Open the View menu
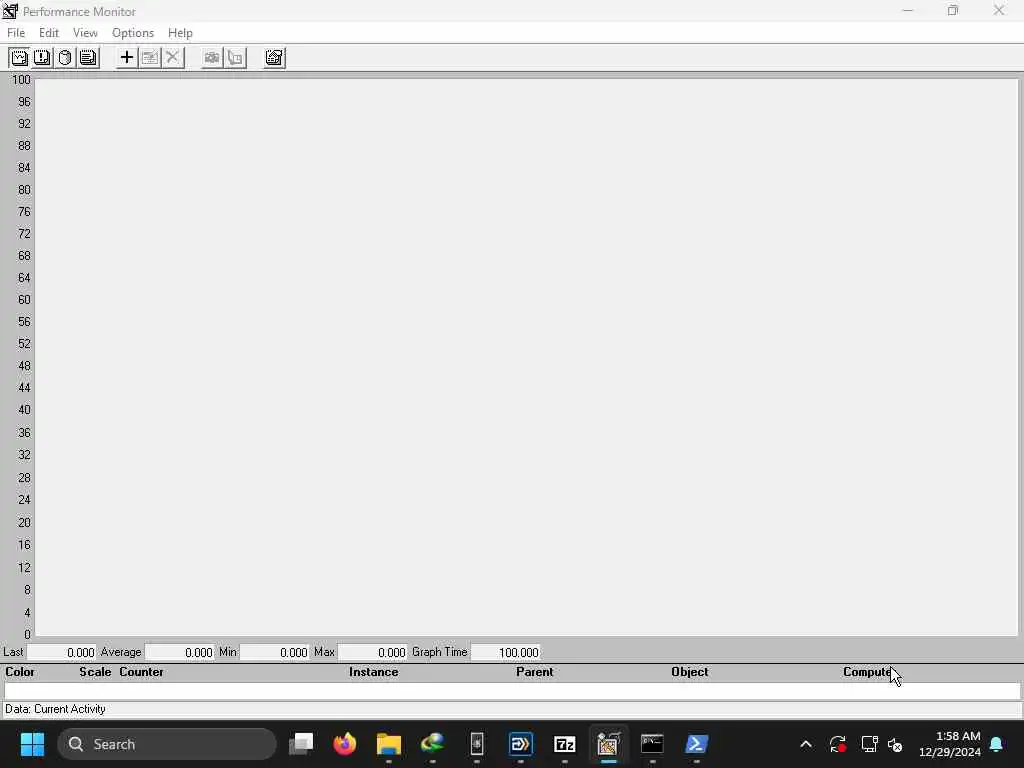The width and height of the screenshot is (1024, 768). pyautogui.click(x=85, y=33)
